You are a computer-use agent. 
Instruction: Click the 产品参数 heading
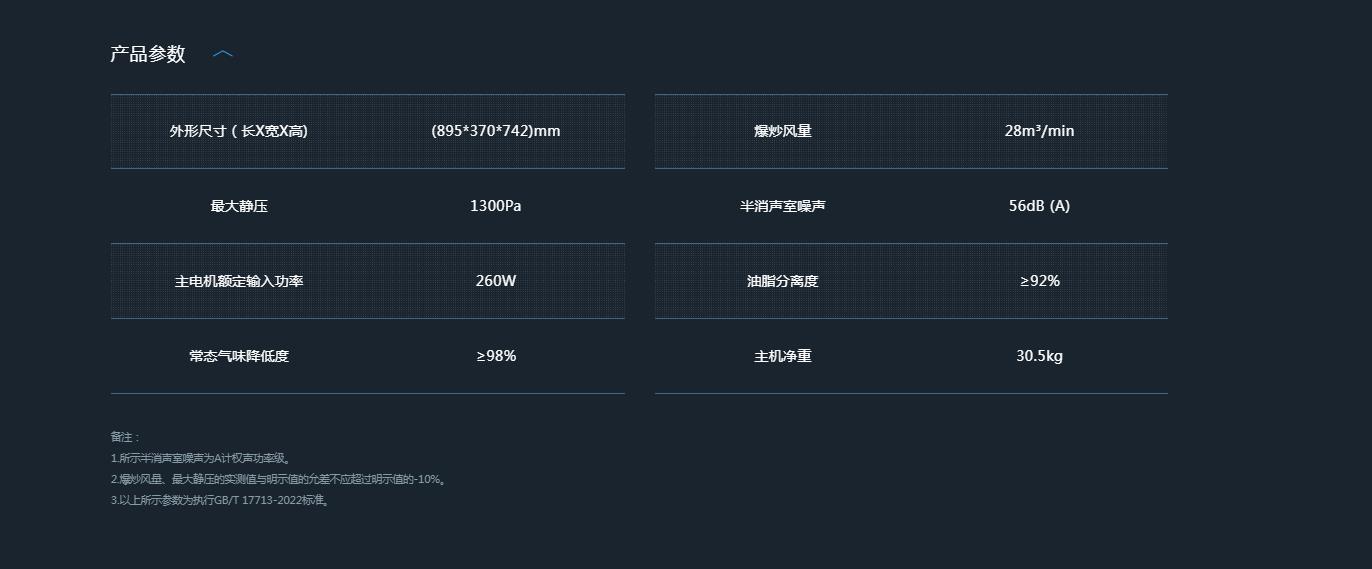coord(148,54)
